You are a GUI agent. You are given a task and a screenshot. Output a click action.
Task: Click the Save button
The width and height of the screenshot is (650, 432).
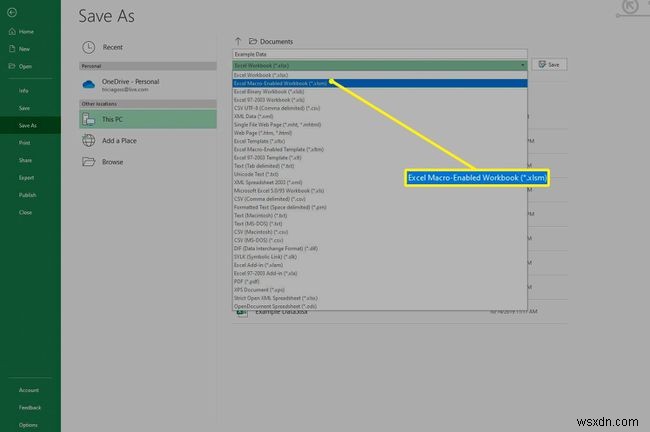coord(549,65)
